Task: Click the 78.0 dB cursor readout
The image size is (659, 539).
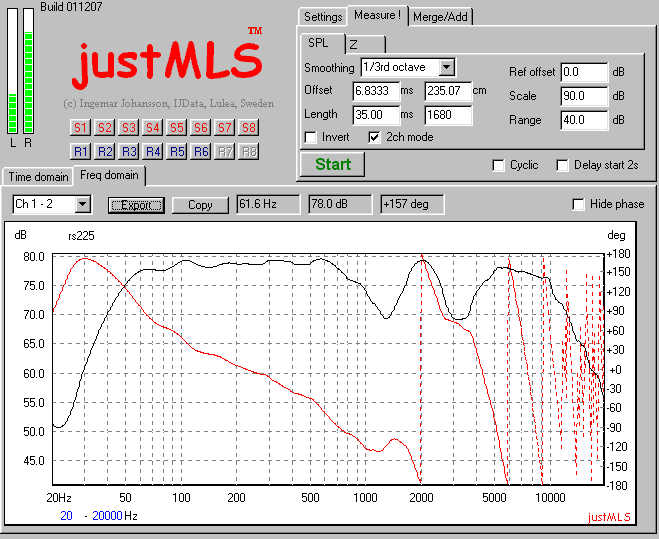Action: 340,204
